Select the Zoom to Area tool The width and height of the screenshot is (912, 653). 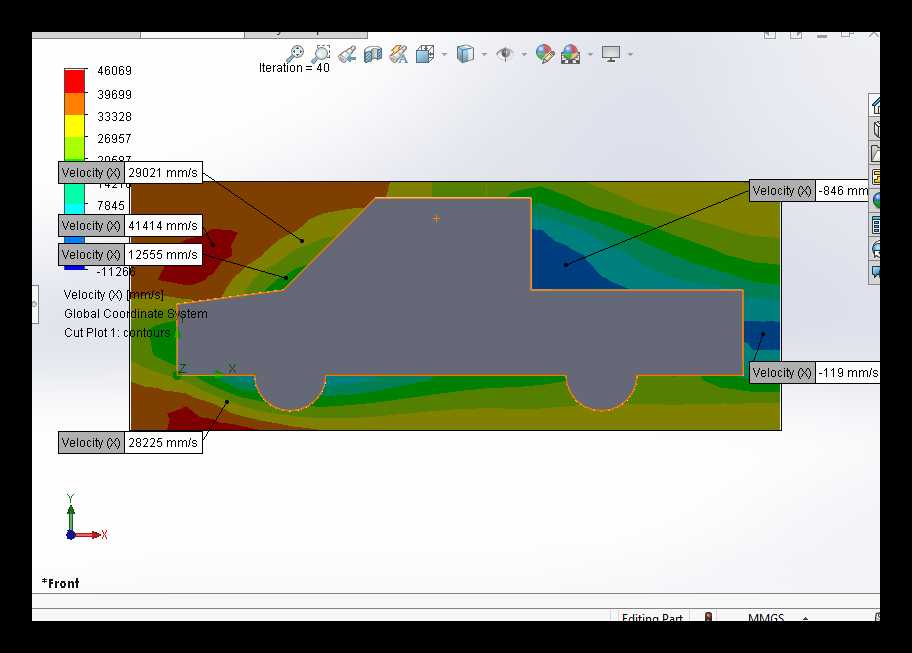click(x=320, y=53)
